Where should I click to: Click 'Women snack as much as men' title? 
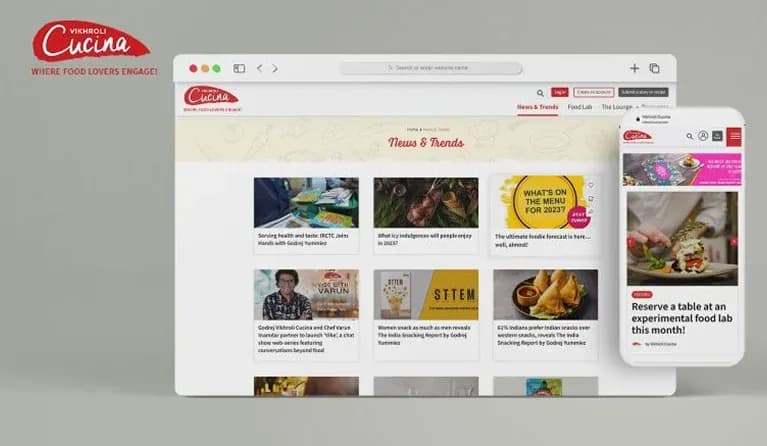424,335
